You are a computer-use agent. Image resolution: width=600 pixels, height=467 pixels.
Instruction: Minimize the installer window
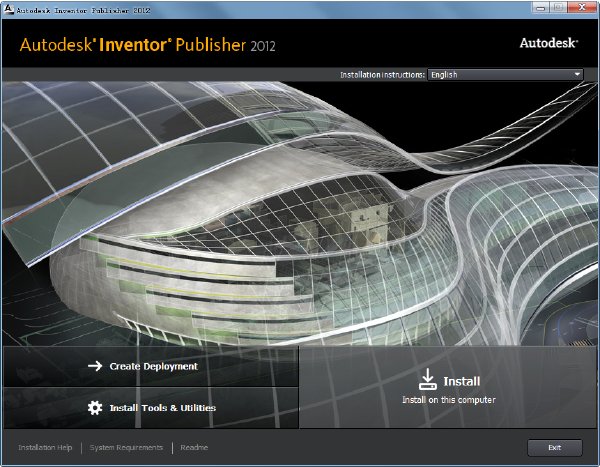[x=540, y=8]
